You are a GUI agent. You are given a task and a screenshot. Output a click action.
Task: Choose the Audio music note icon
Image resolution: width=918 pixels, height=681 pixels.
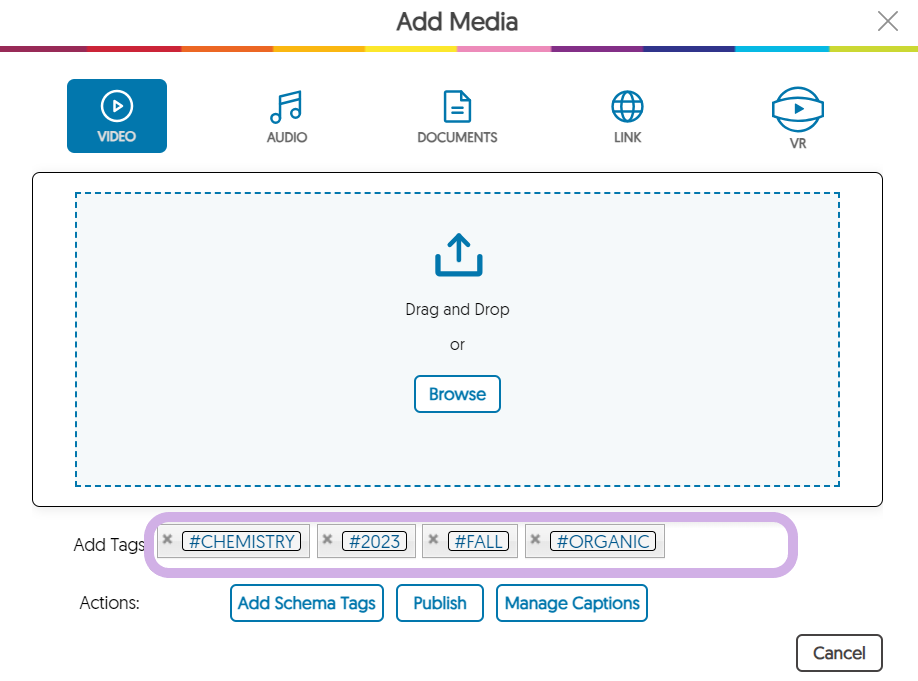point(286,107)
